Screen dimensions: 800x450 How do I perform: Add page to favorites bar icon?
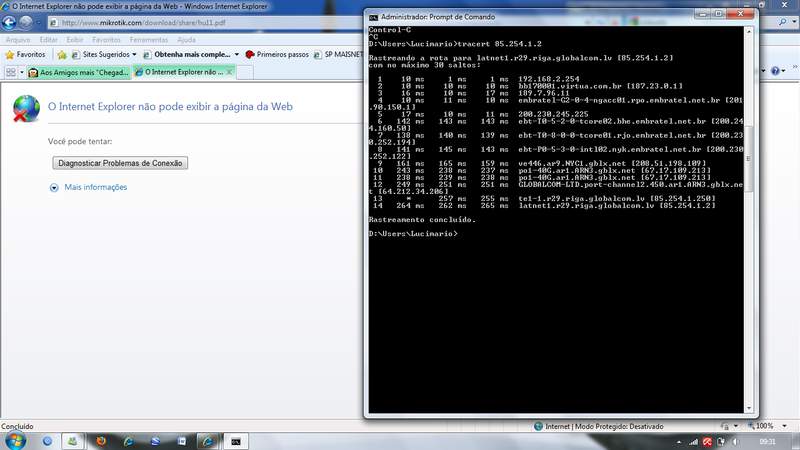pyautogui.click(x=62, y=55)
